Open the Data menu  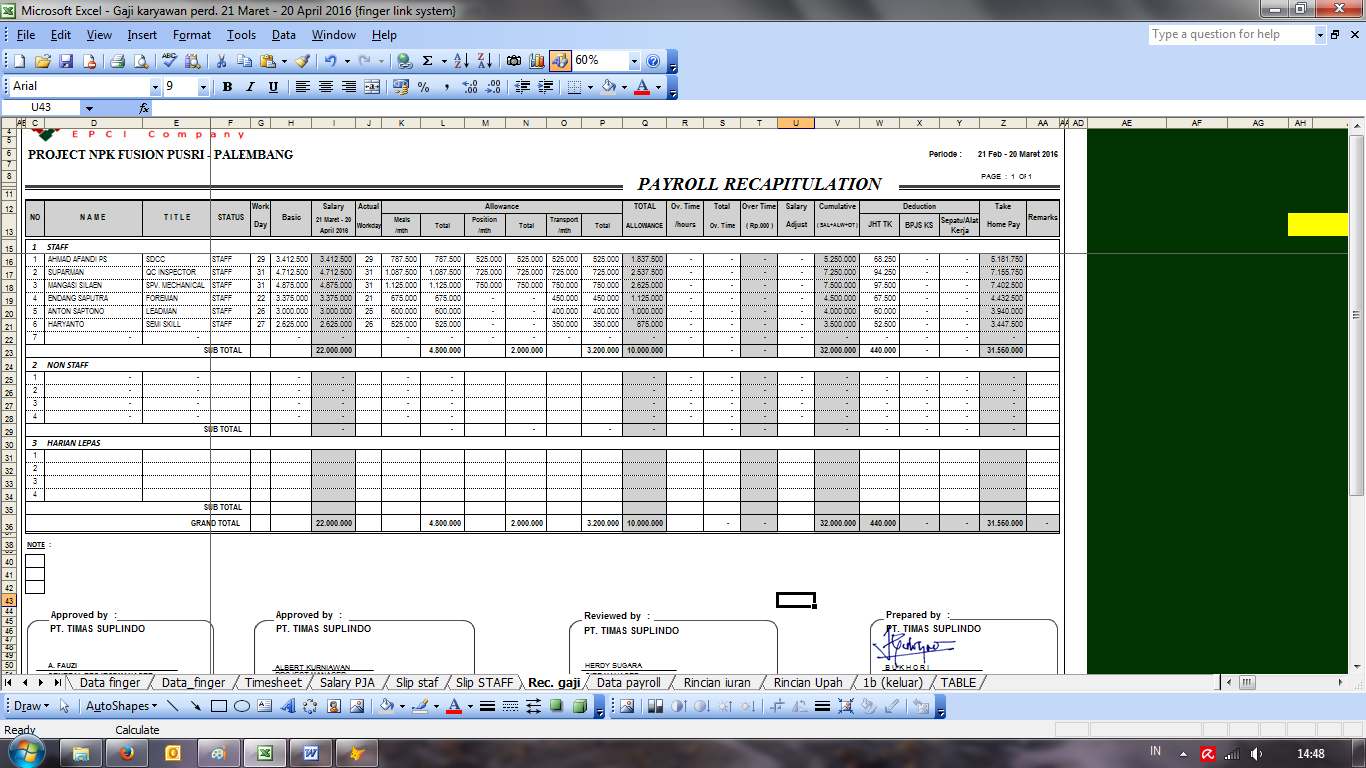point(284,35)
